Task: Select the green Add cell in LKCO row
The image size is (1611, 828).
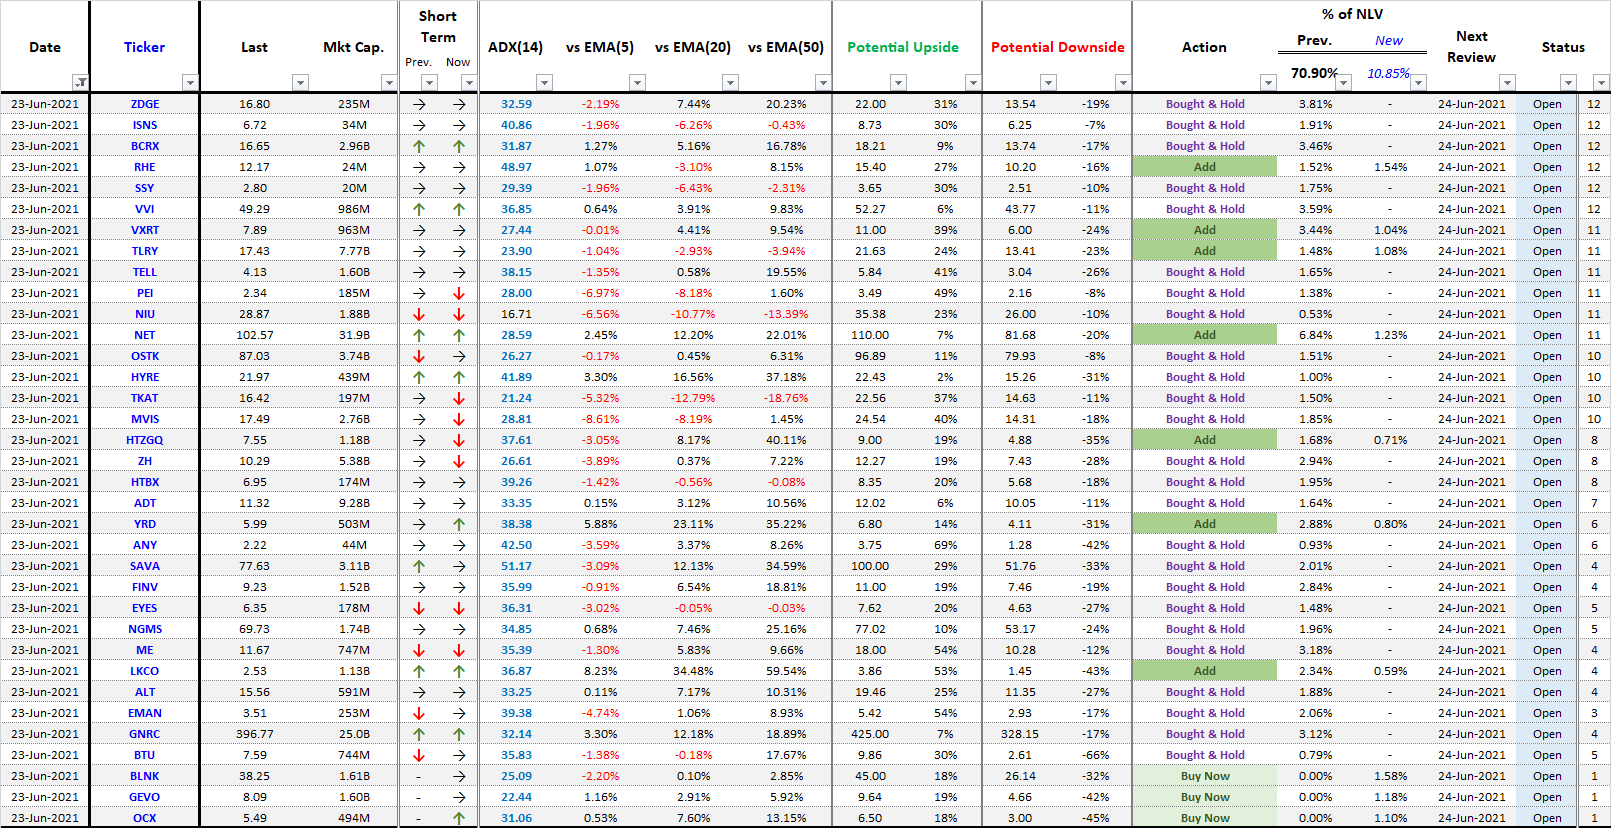Action: [1205, 671]
